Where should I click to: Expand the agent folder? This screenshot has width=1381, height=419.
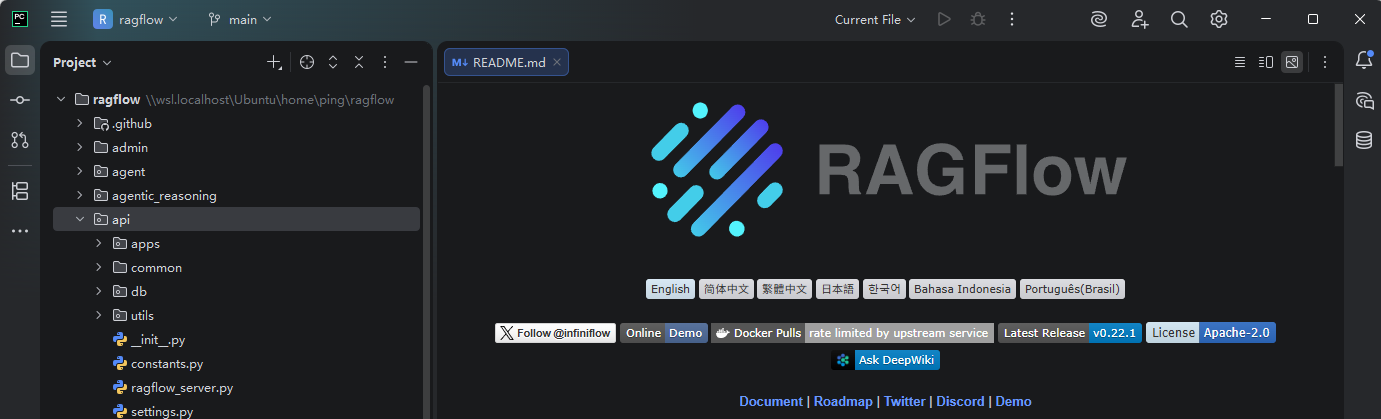[x=80, y=172]
